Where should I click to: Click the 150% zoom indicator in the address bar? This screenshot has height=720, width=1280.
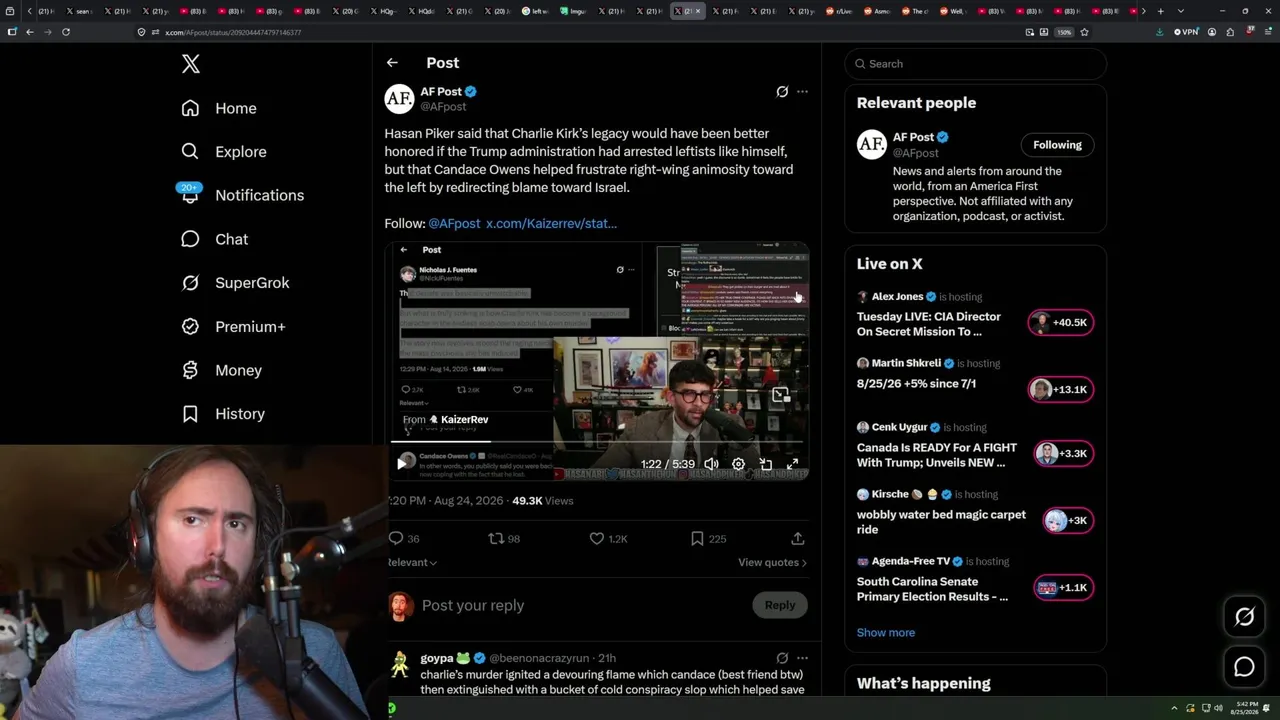(x=1064, y=32)
